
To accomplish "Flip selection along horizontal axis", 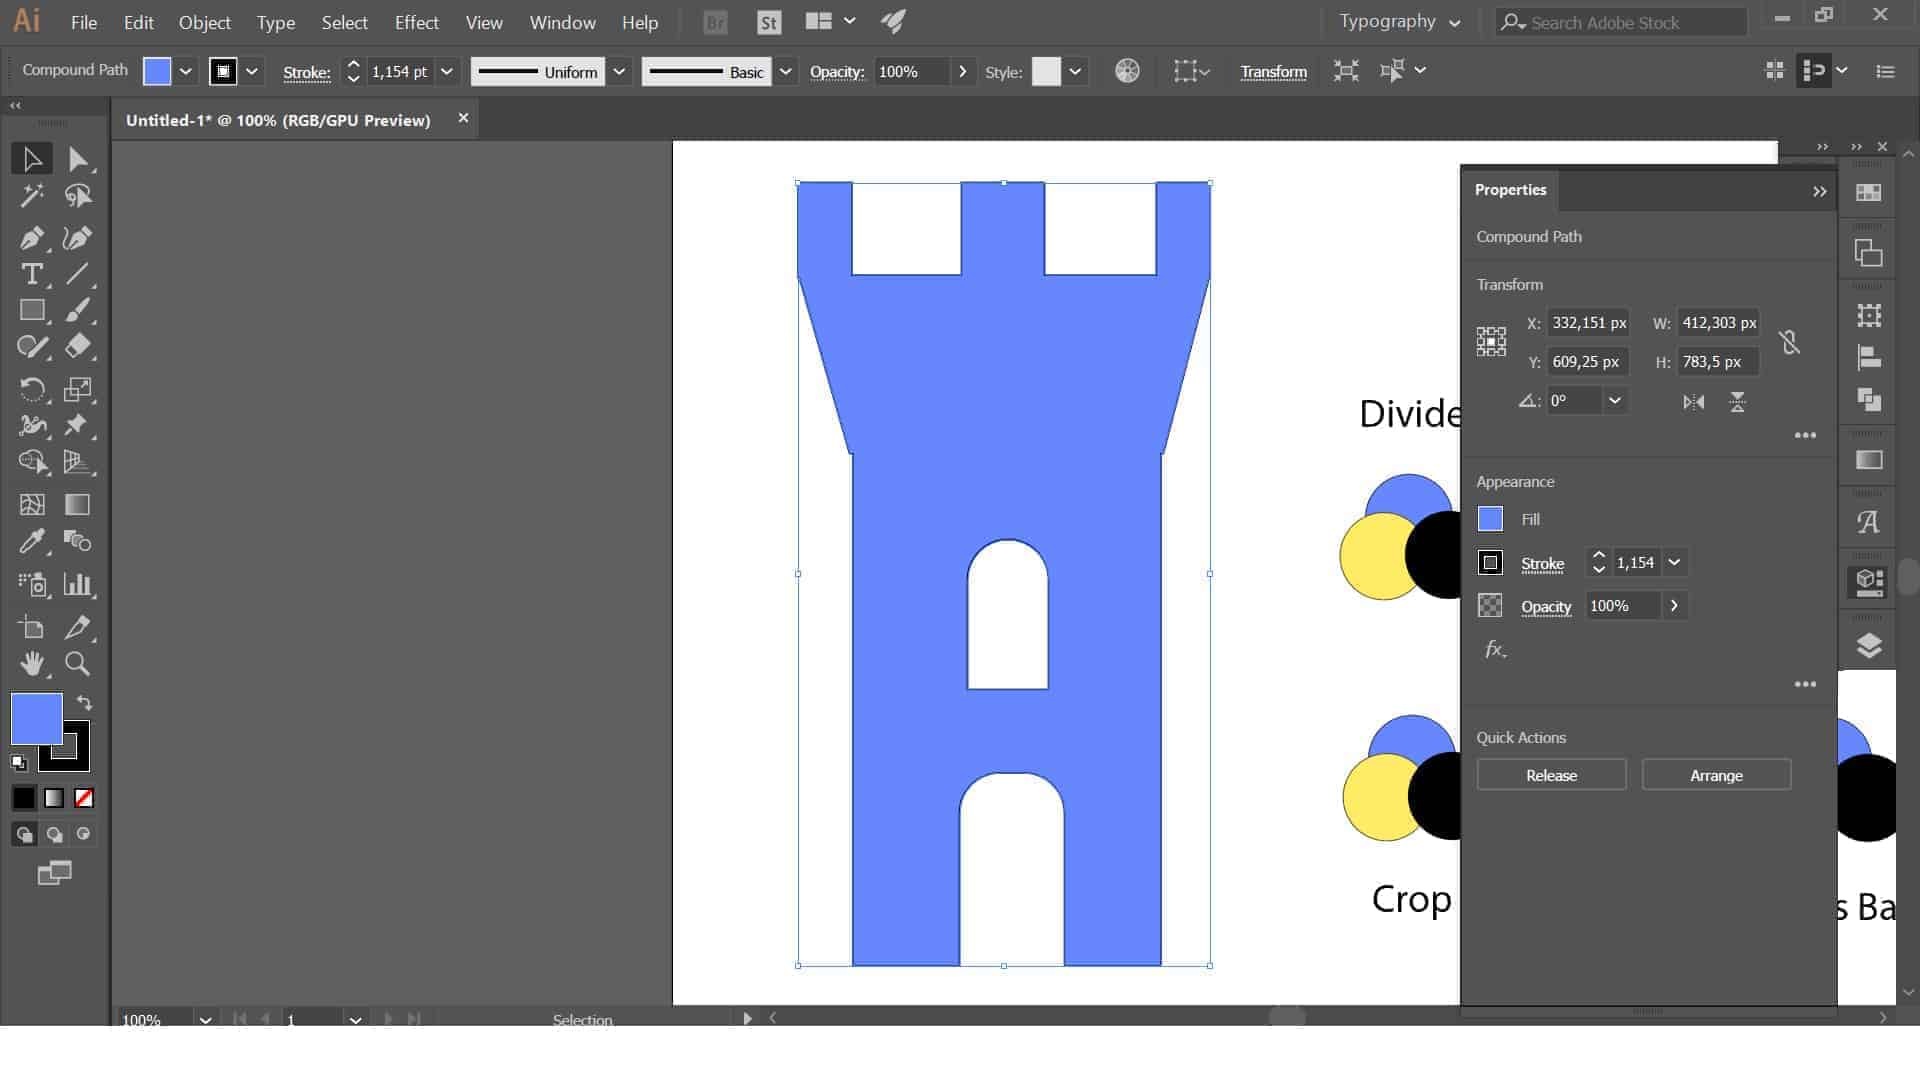I will (1693, 402).
